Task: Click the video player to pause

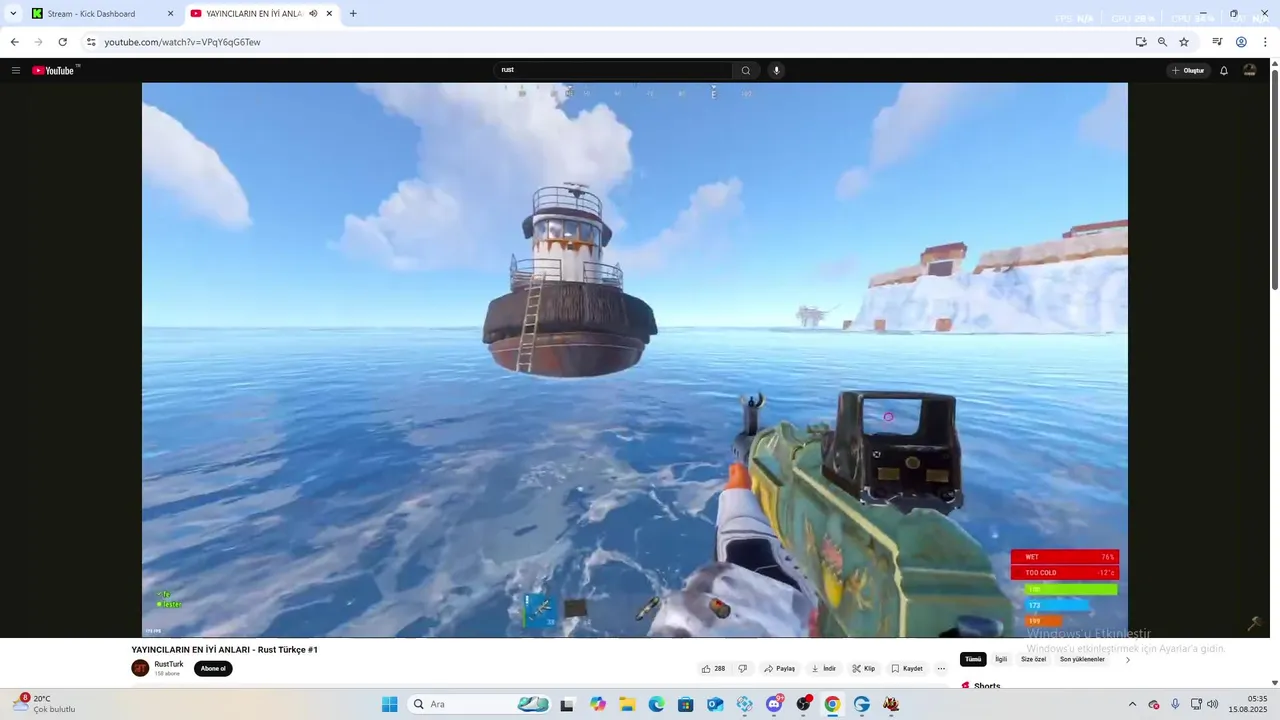Action: [x=635, y=360]
